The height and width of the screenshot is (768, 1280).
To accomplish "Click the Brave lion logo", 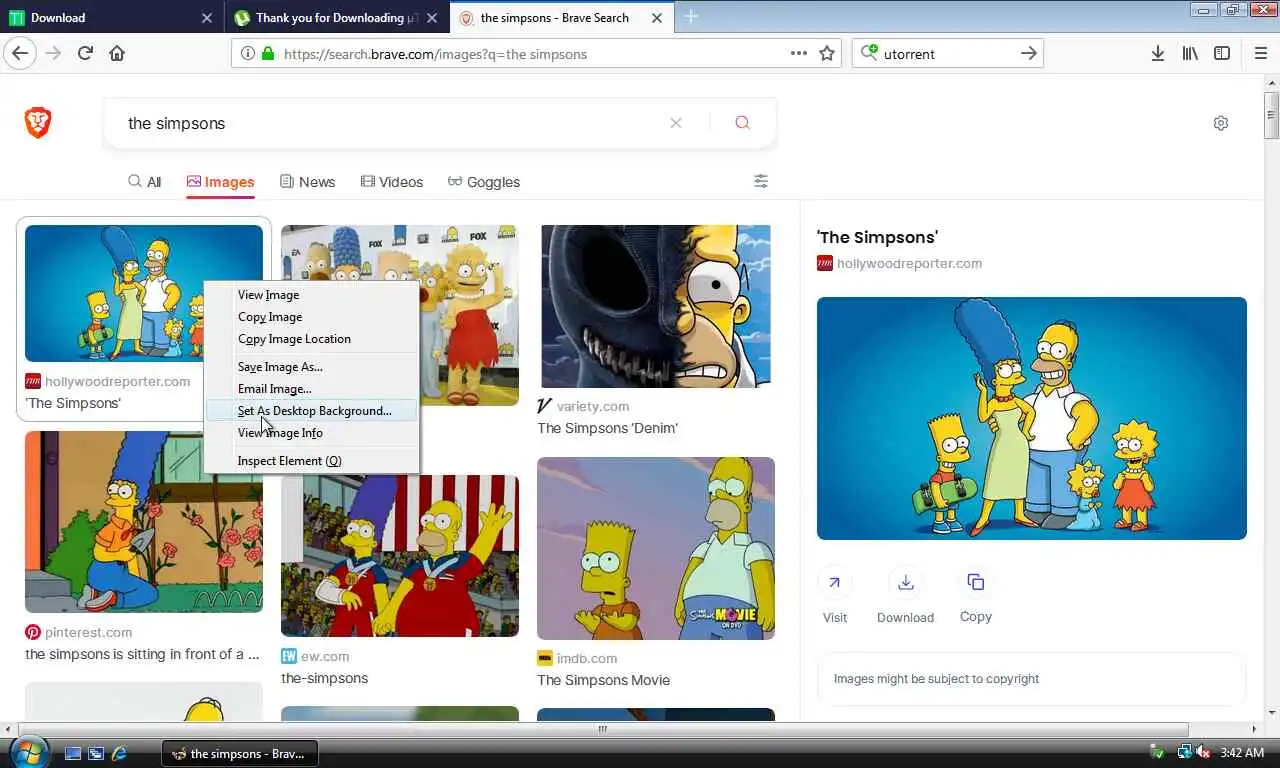I will tap(38, 123).
